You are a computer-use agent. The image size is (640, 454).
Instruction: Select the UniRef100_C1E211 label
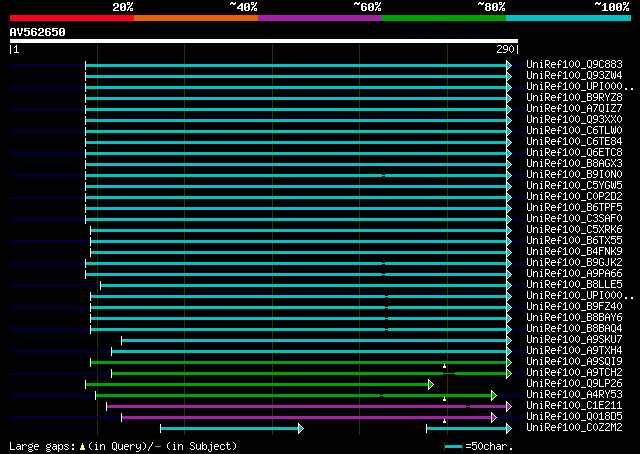574,406
